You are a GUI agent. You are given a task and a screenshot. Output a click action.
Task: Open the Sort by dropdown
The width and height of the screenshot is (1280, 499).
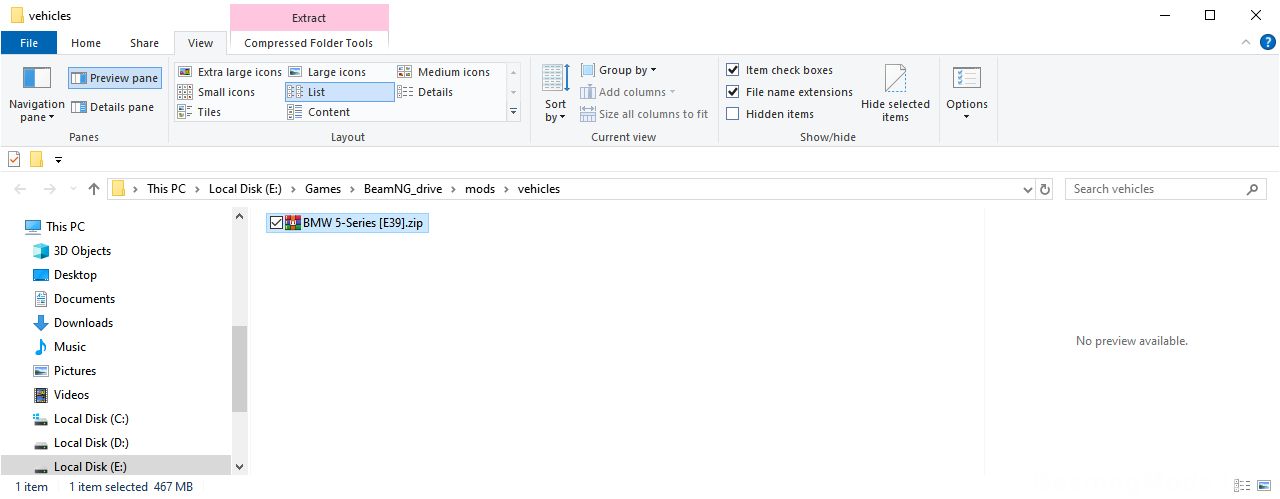point(555,93)
